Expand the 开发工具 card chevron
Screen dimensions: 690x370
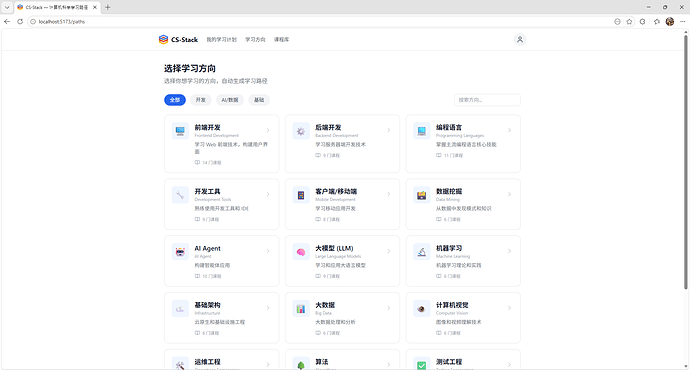(x=268, y=194)
